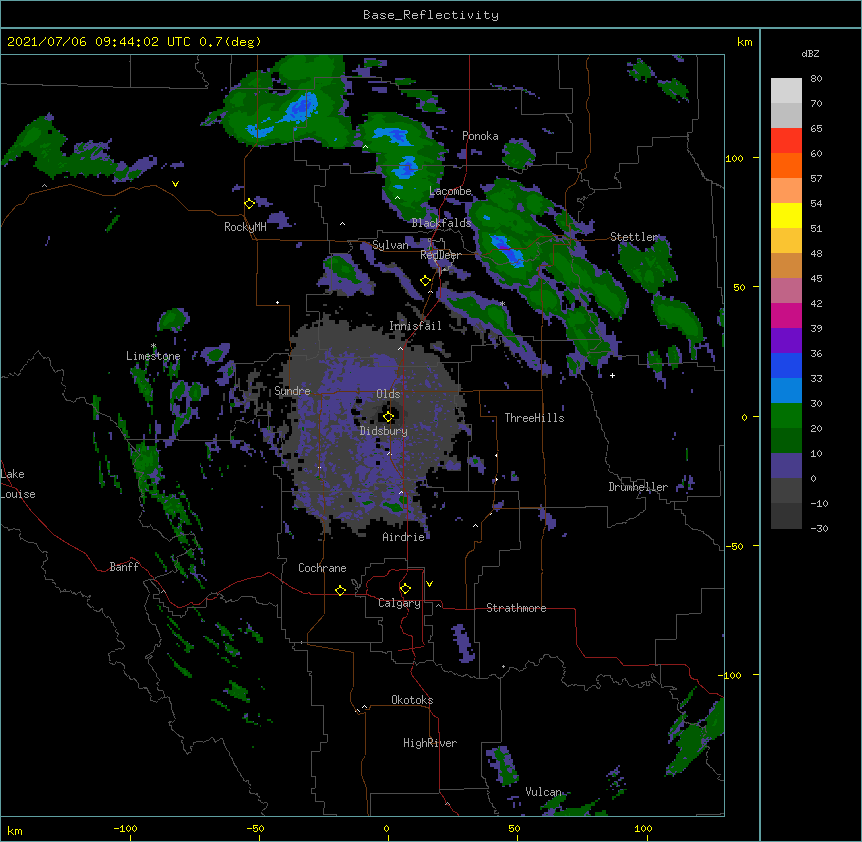This screenshot has height=842, width=862.
Task: Click the Olds city label
Action: pyautogui.click(x=388, y=394)
